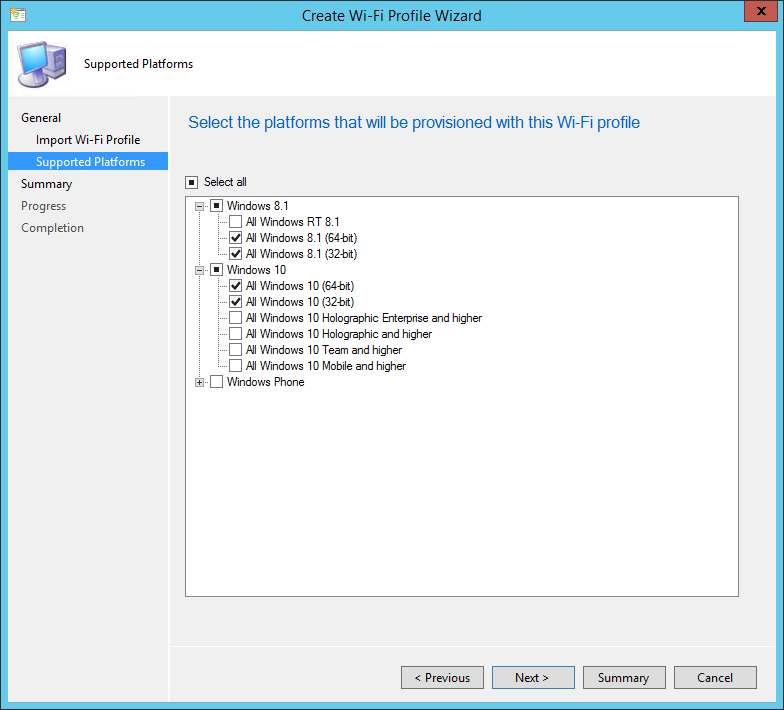
Task: Uncheck All Windows 10 (32-bit)
Action: (236, 302)
